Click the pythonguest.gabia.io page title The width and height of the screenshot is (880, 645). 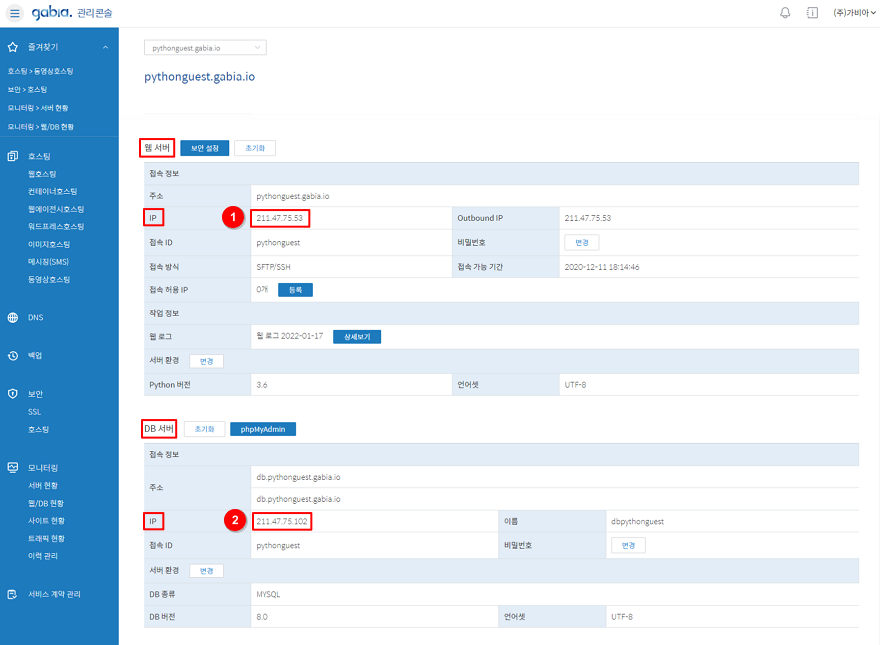[199, 77]
